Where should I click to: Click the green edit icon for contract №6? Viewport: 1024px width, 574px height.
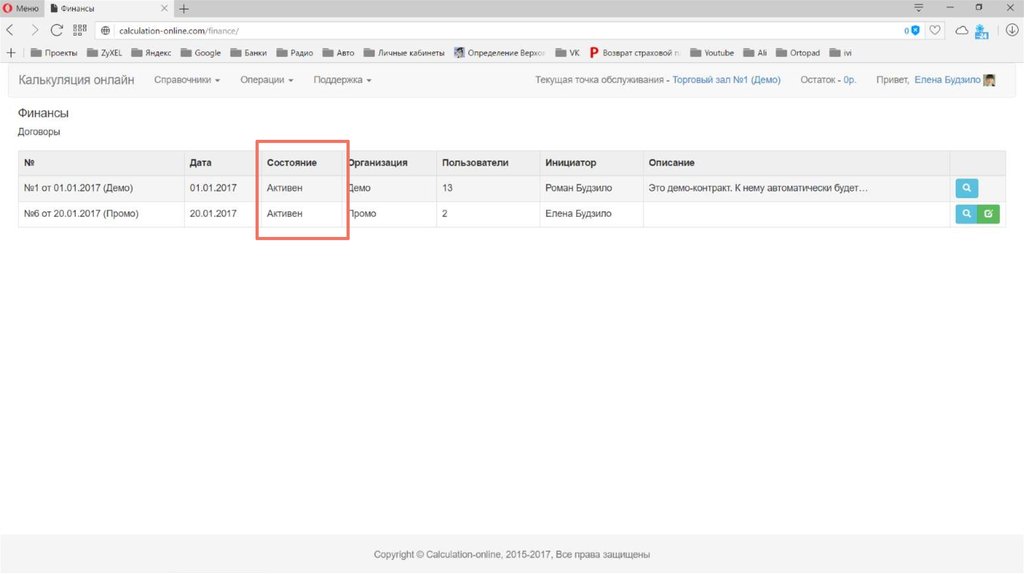click(988, 213)
